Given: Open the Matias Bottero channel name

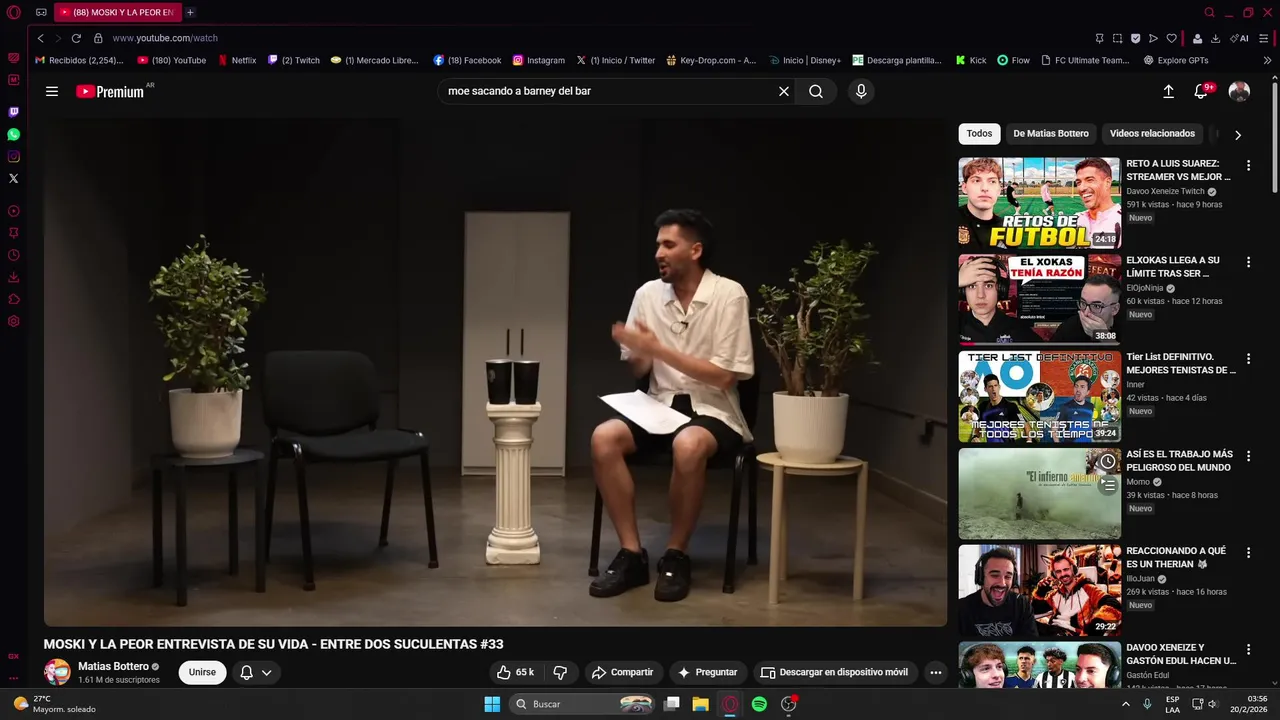Looking at the screenshot, I should 113,666.
